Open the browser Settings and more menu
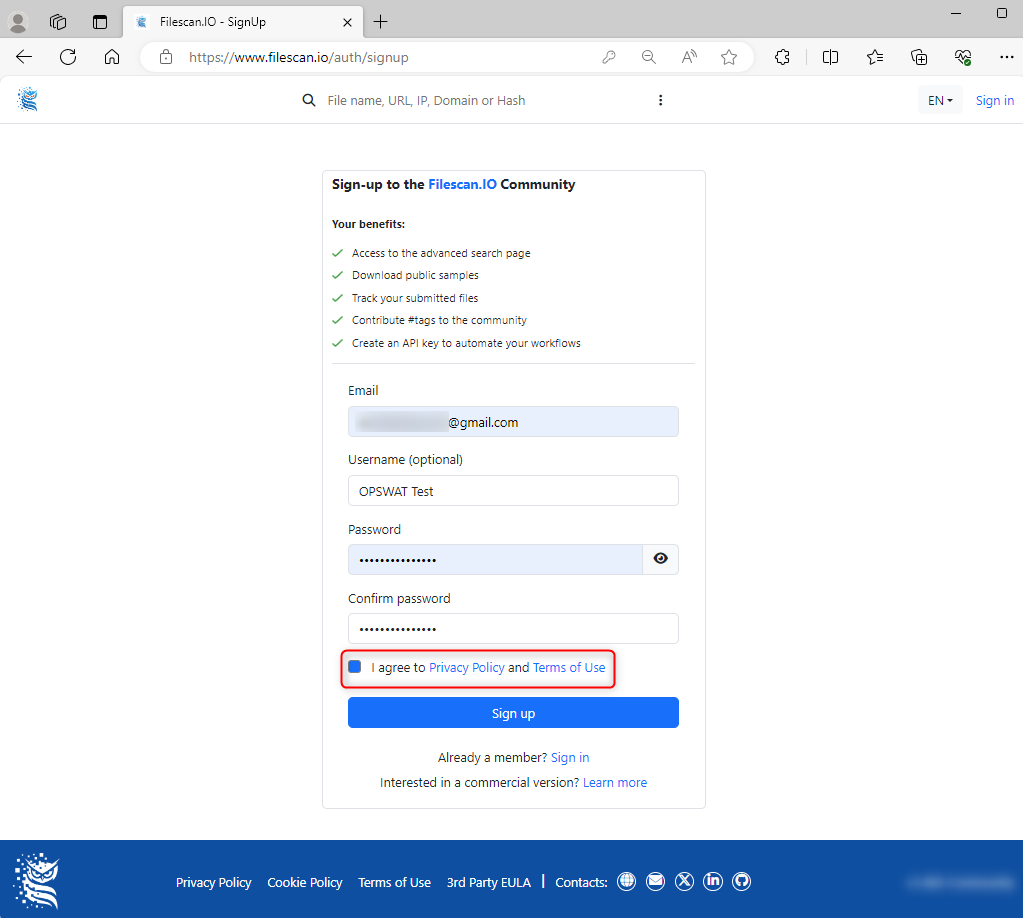This screenshot has width=1023, height=918. [x=1007, y=57]
